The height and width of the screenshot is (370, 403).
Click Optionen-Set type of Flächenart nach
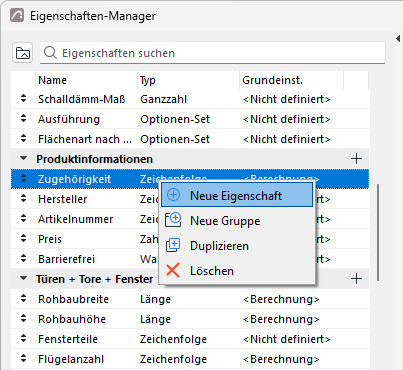click(175, 139)
